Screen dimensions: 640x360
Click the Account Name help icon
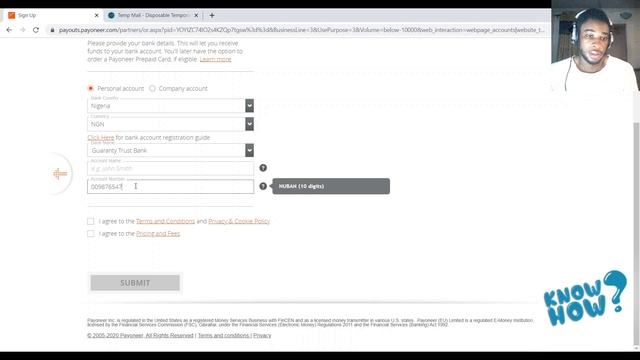[263, 168]
